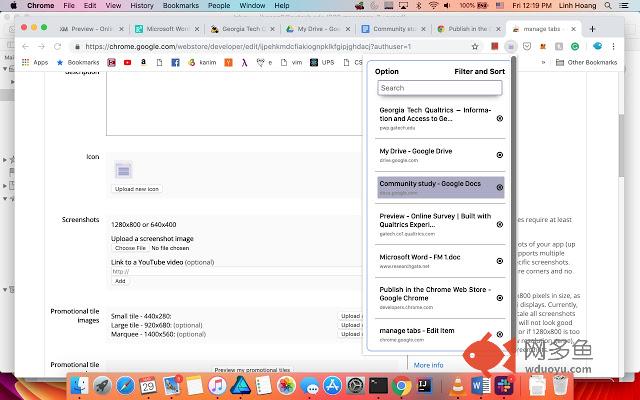Click the browser back arrow
The width and height of the screenshot is (640, 400).
pos(25,47)
